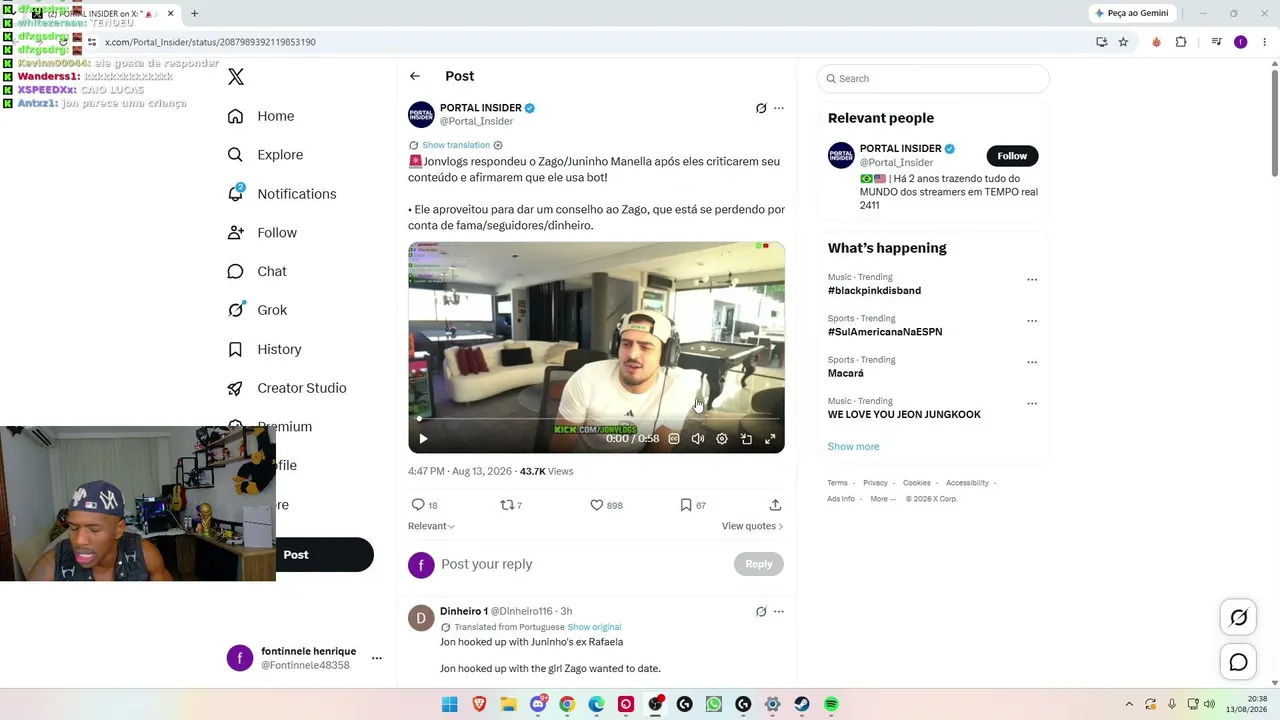This screenshot has height=720, width=1280.
Task: Follow PORTAL INSIDER from Relevant people
Action: click(x=1012, y=156)
